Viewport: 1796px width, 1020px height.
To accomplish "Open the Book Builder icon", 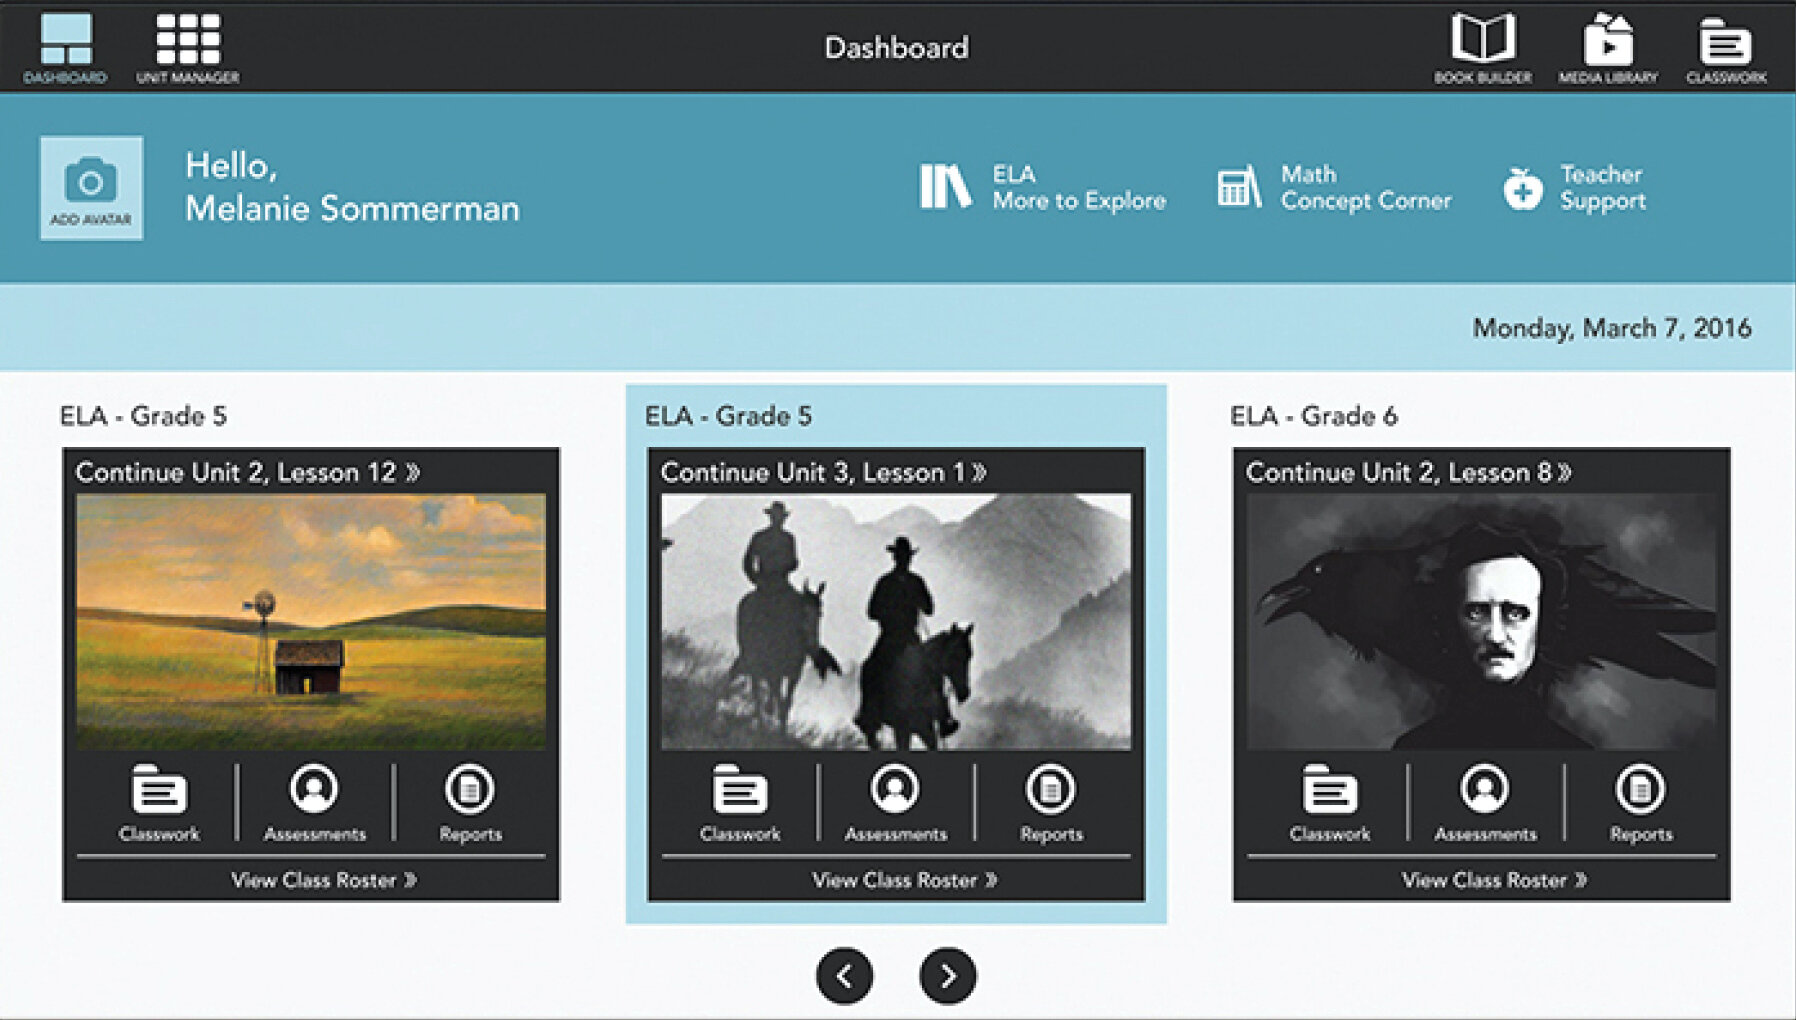I will pyautogui.click(x=1483, y=48).
